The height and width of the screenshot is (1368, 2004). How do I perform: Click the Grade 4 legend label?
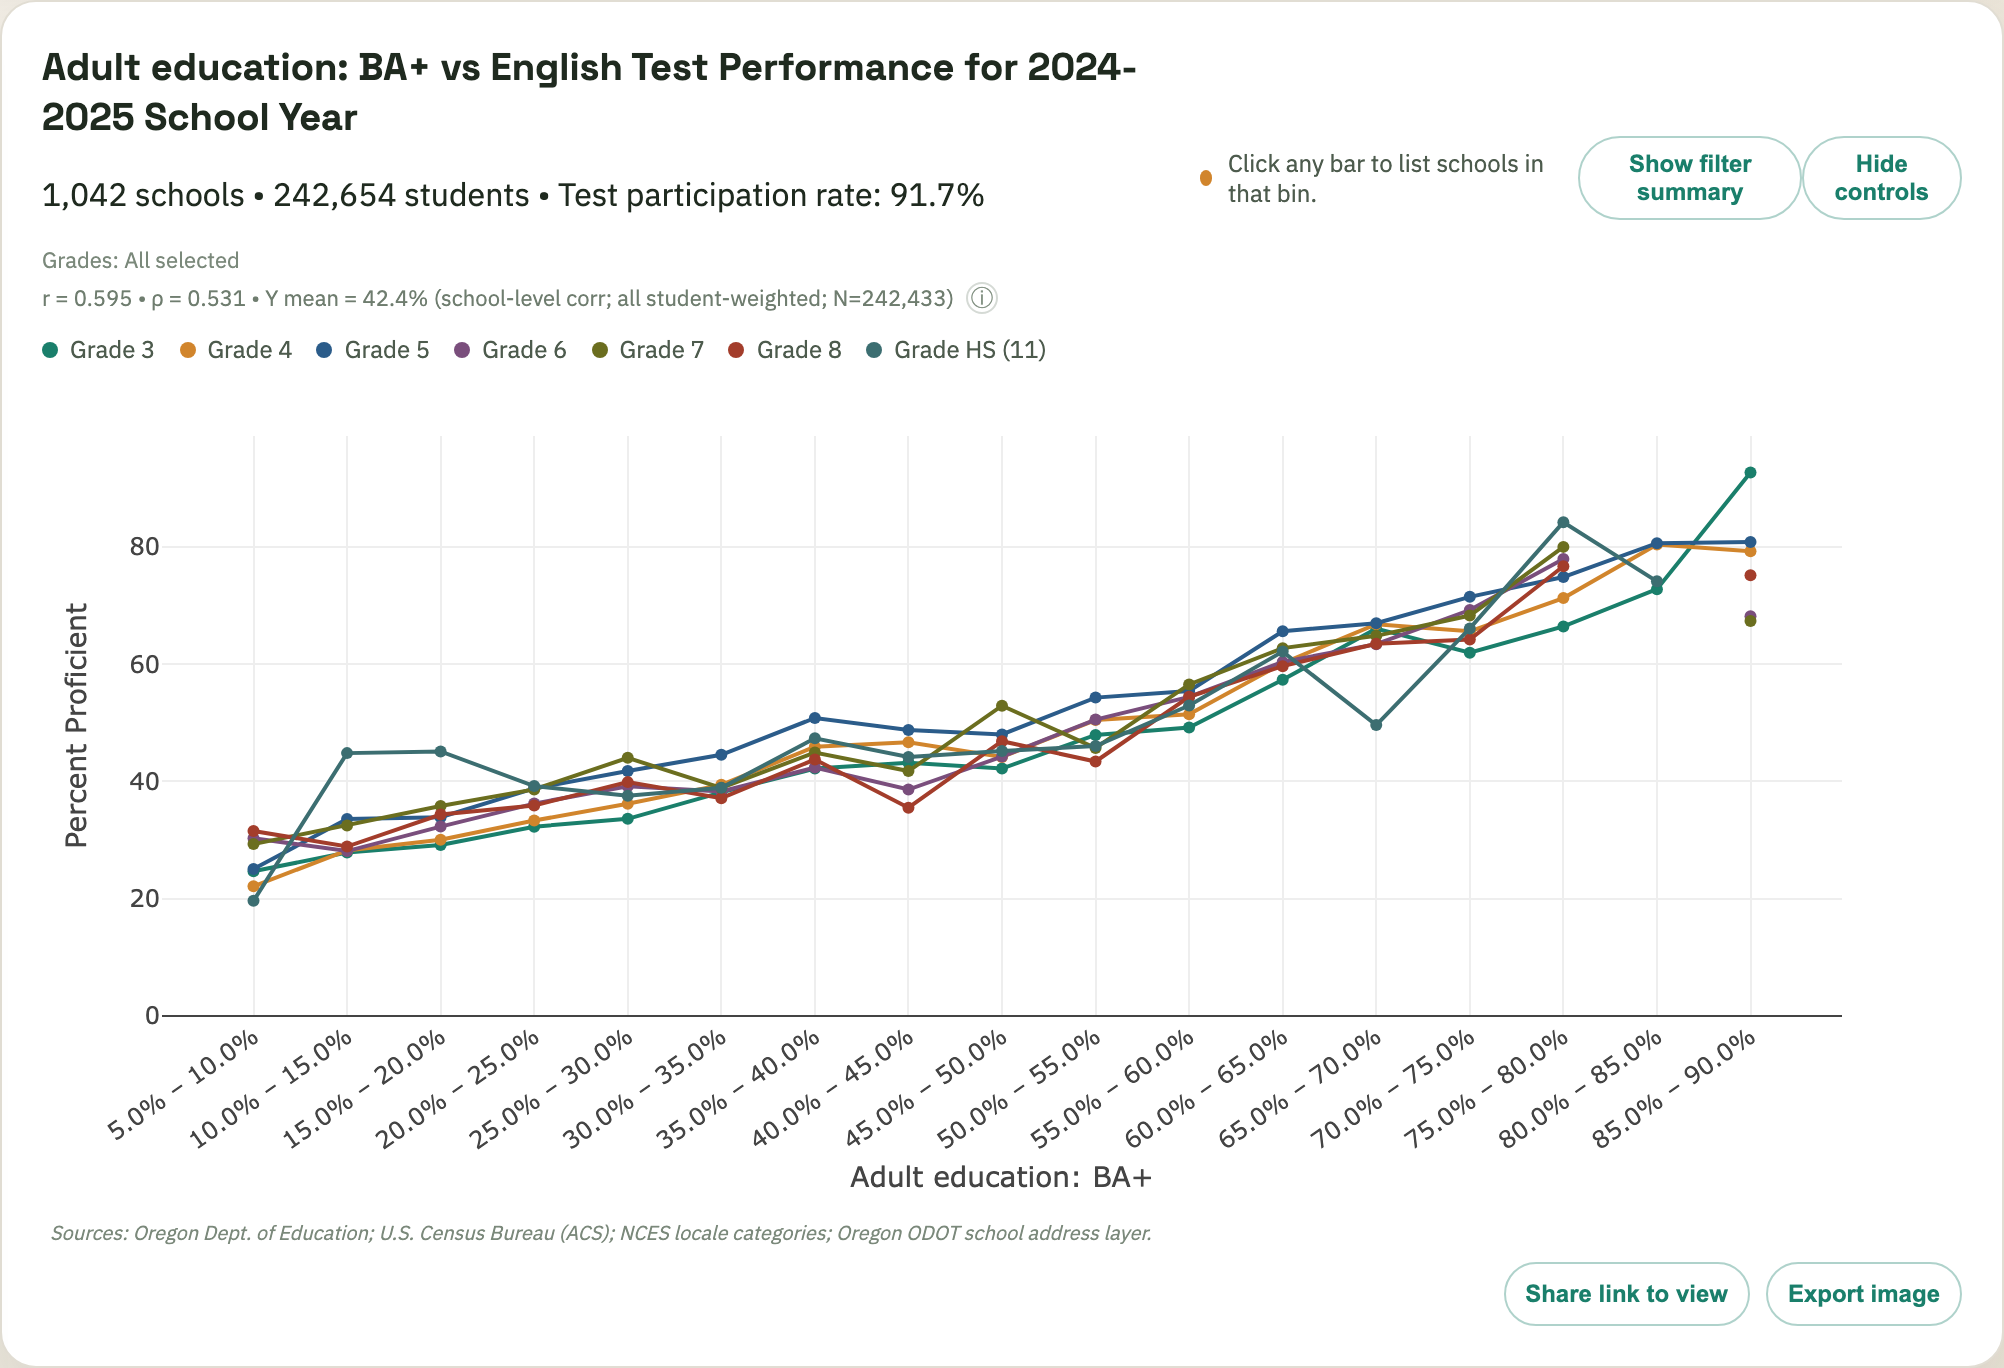[x=249, y=350]
